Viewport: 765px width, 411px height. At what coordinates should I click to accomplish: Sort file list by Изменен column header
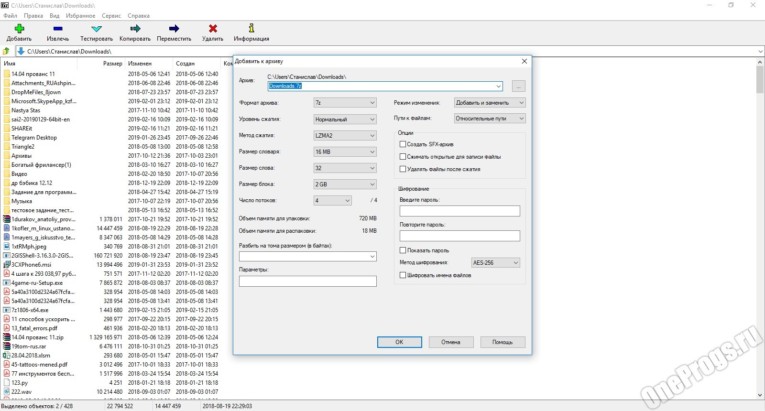[140, 63]
